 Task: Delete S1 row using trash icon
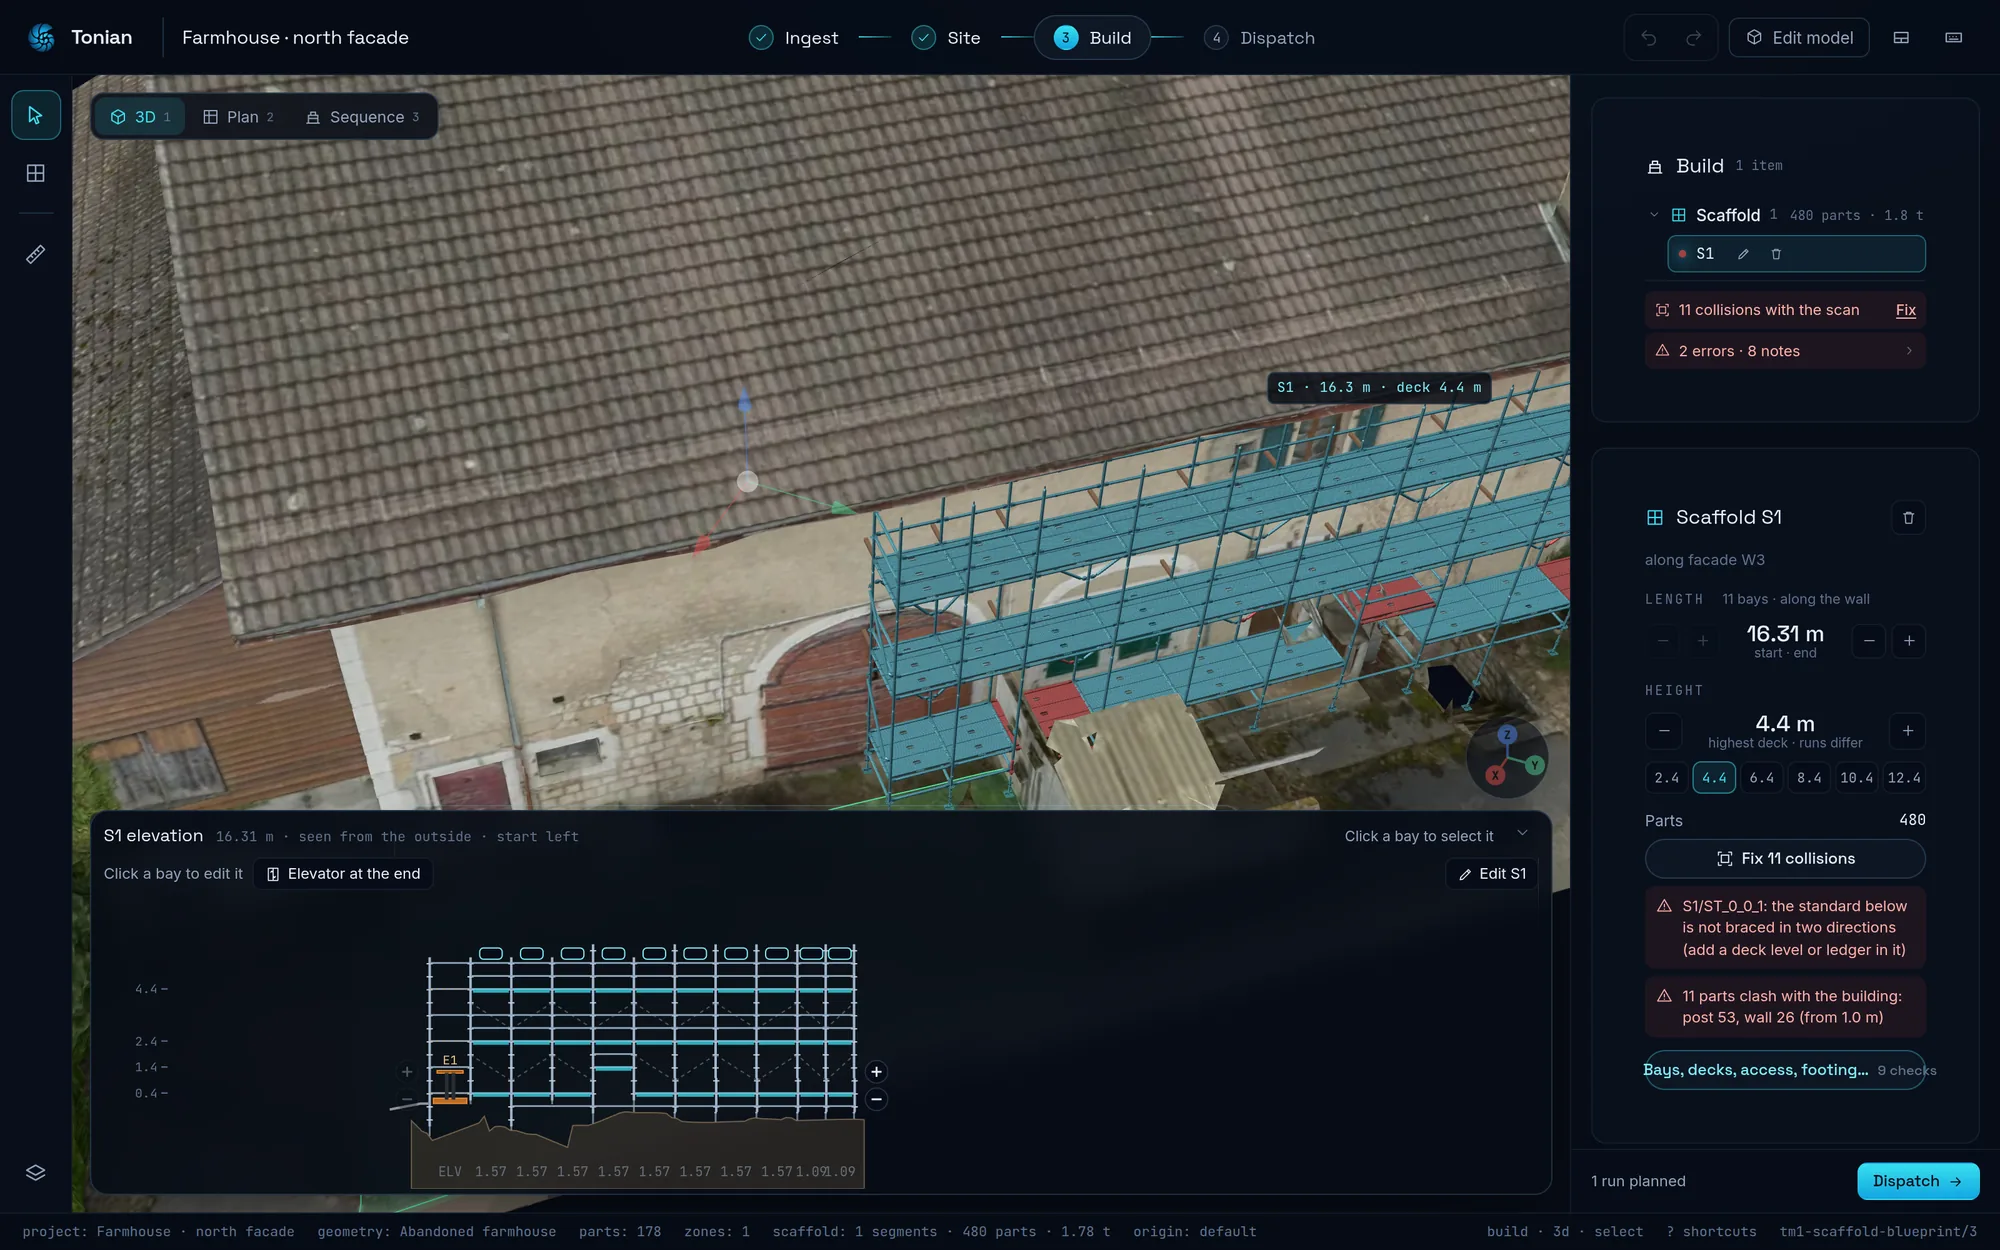pos(1776,254)
